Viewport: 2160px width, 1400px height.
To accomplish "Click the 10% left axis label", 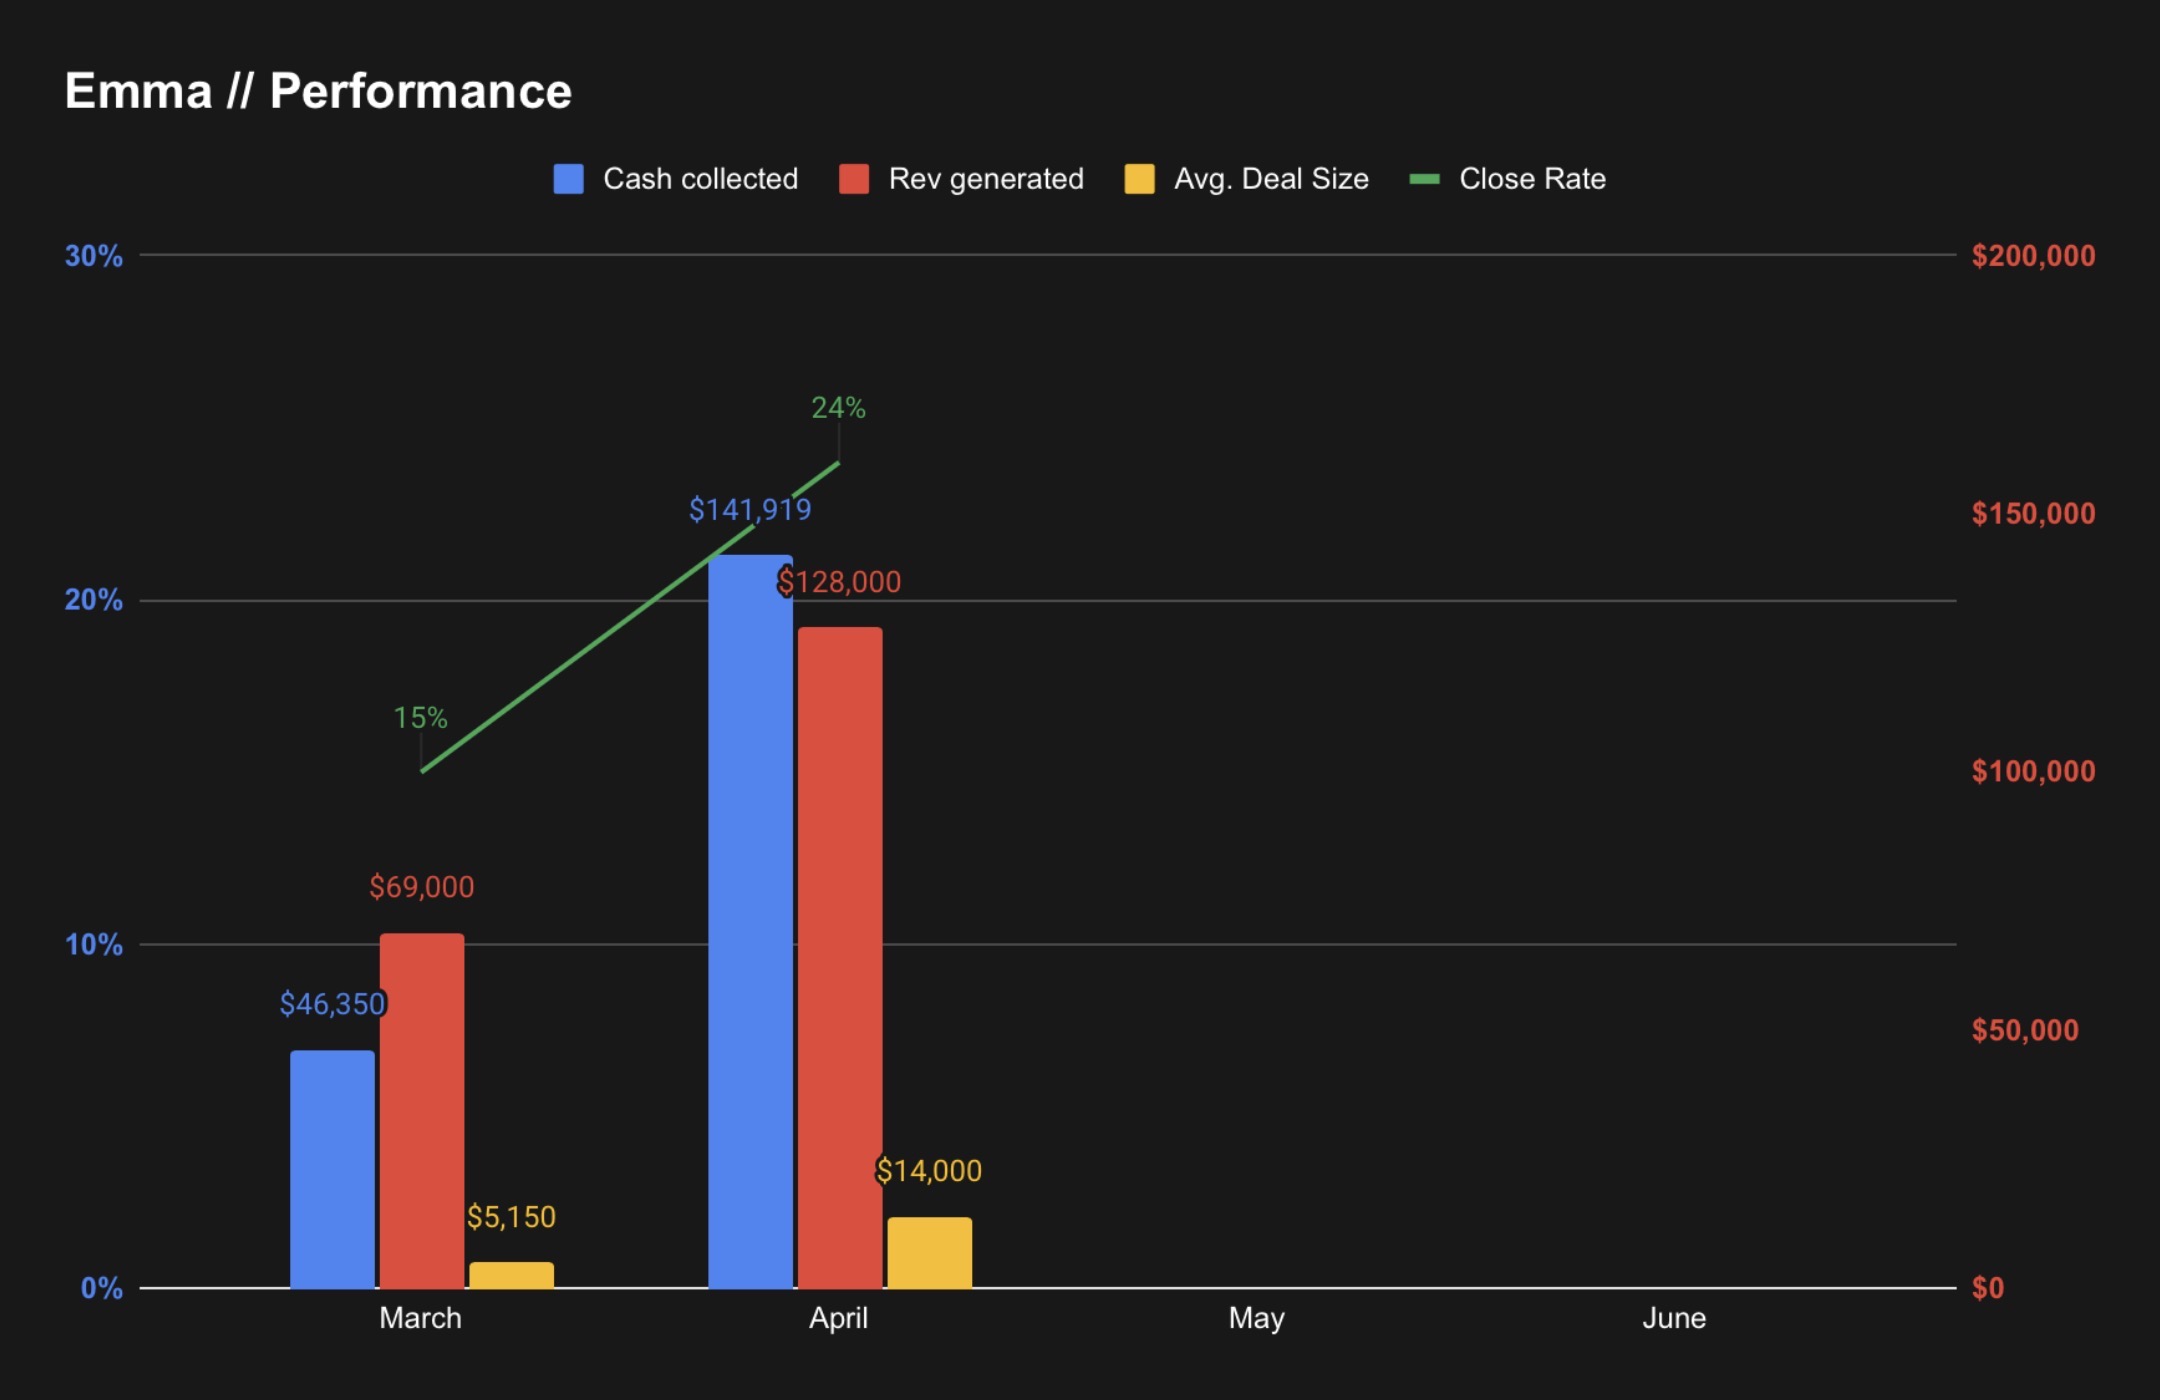I will tap(94, 945).
